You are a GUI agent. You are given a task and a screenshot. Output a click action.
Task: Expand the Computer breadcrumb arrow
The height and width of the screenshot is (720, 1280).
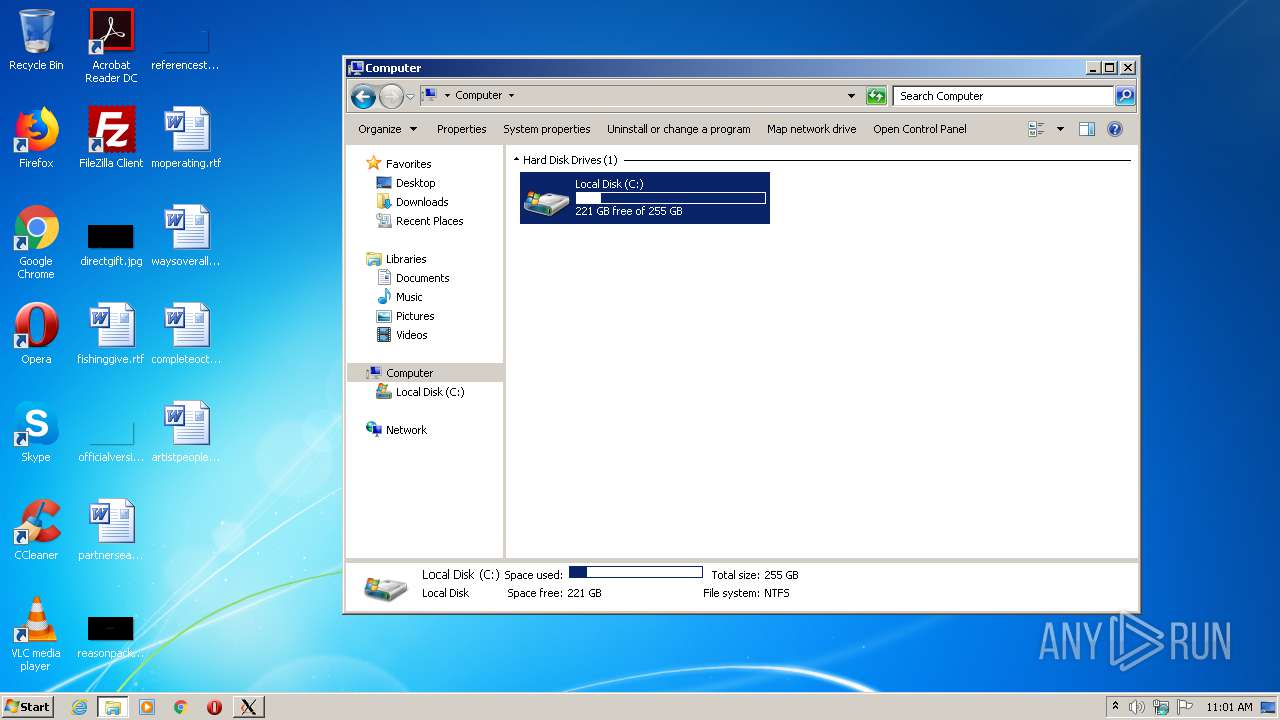[x=511, y=96]
